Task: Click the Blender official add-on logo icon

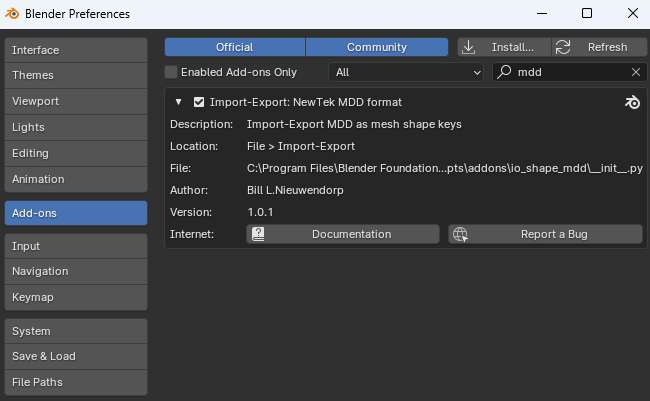Action: 633,102
